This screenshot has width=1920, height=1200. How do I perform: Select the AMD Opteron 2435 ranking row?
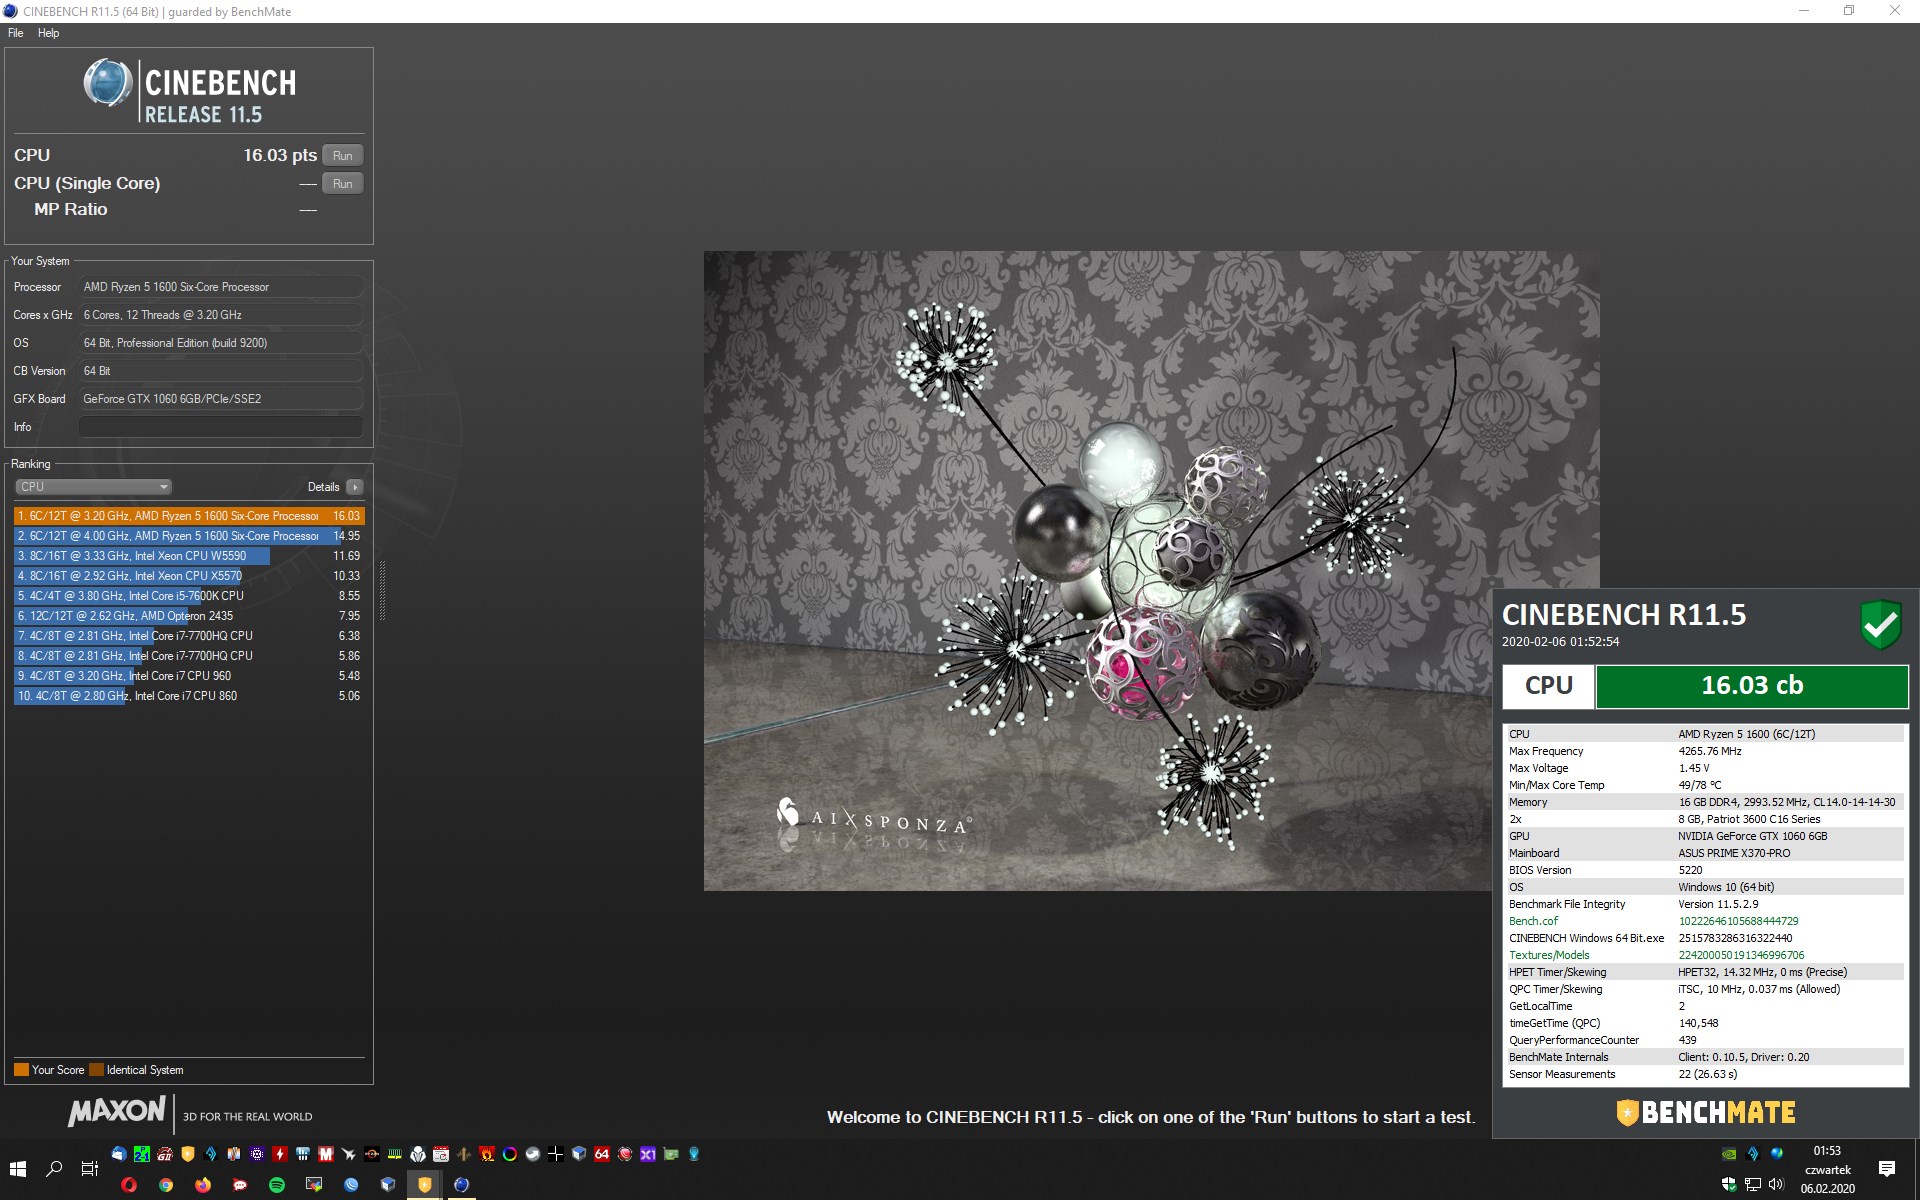[189, 616]
